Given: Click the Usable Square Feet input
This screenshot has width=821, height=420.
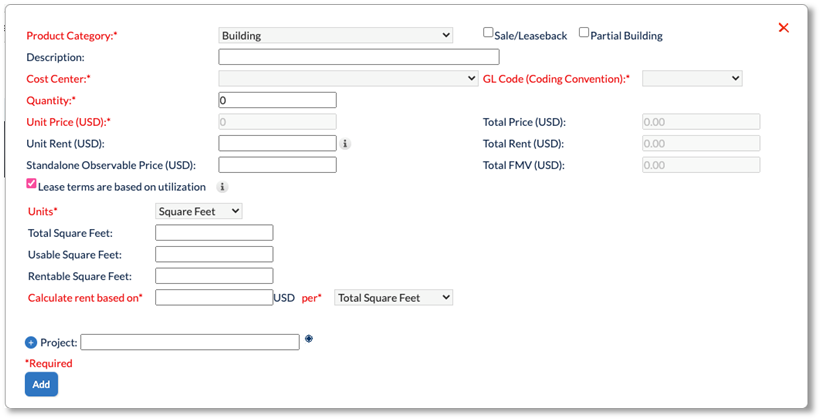Looking at the screenshot, I should (214, 255).
